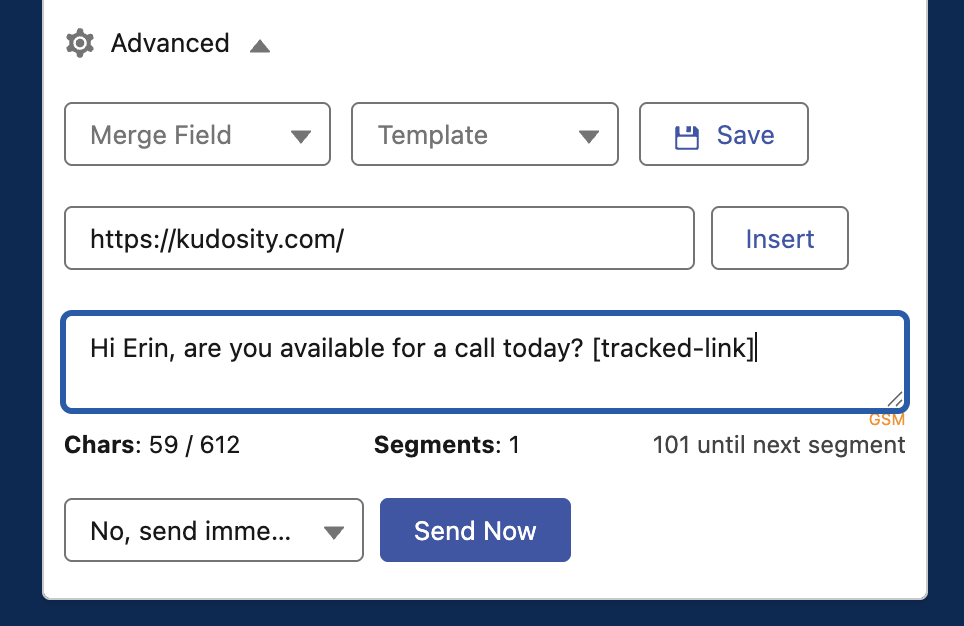Screen dimensions: 964x626
Task: Focus the kudosity.com URL input field
Action: (379, 239)
